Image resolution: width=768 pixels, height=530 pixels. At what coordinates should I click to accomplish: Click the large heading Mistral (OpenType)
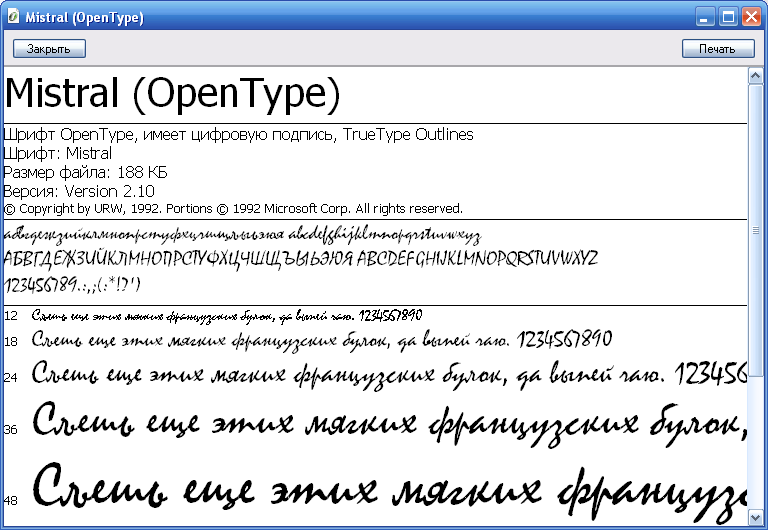(x=172, y=93)
